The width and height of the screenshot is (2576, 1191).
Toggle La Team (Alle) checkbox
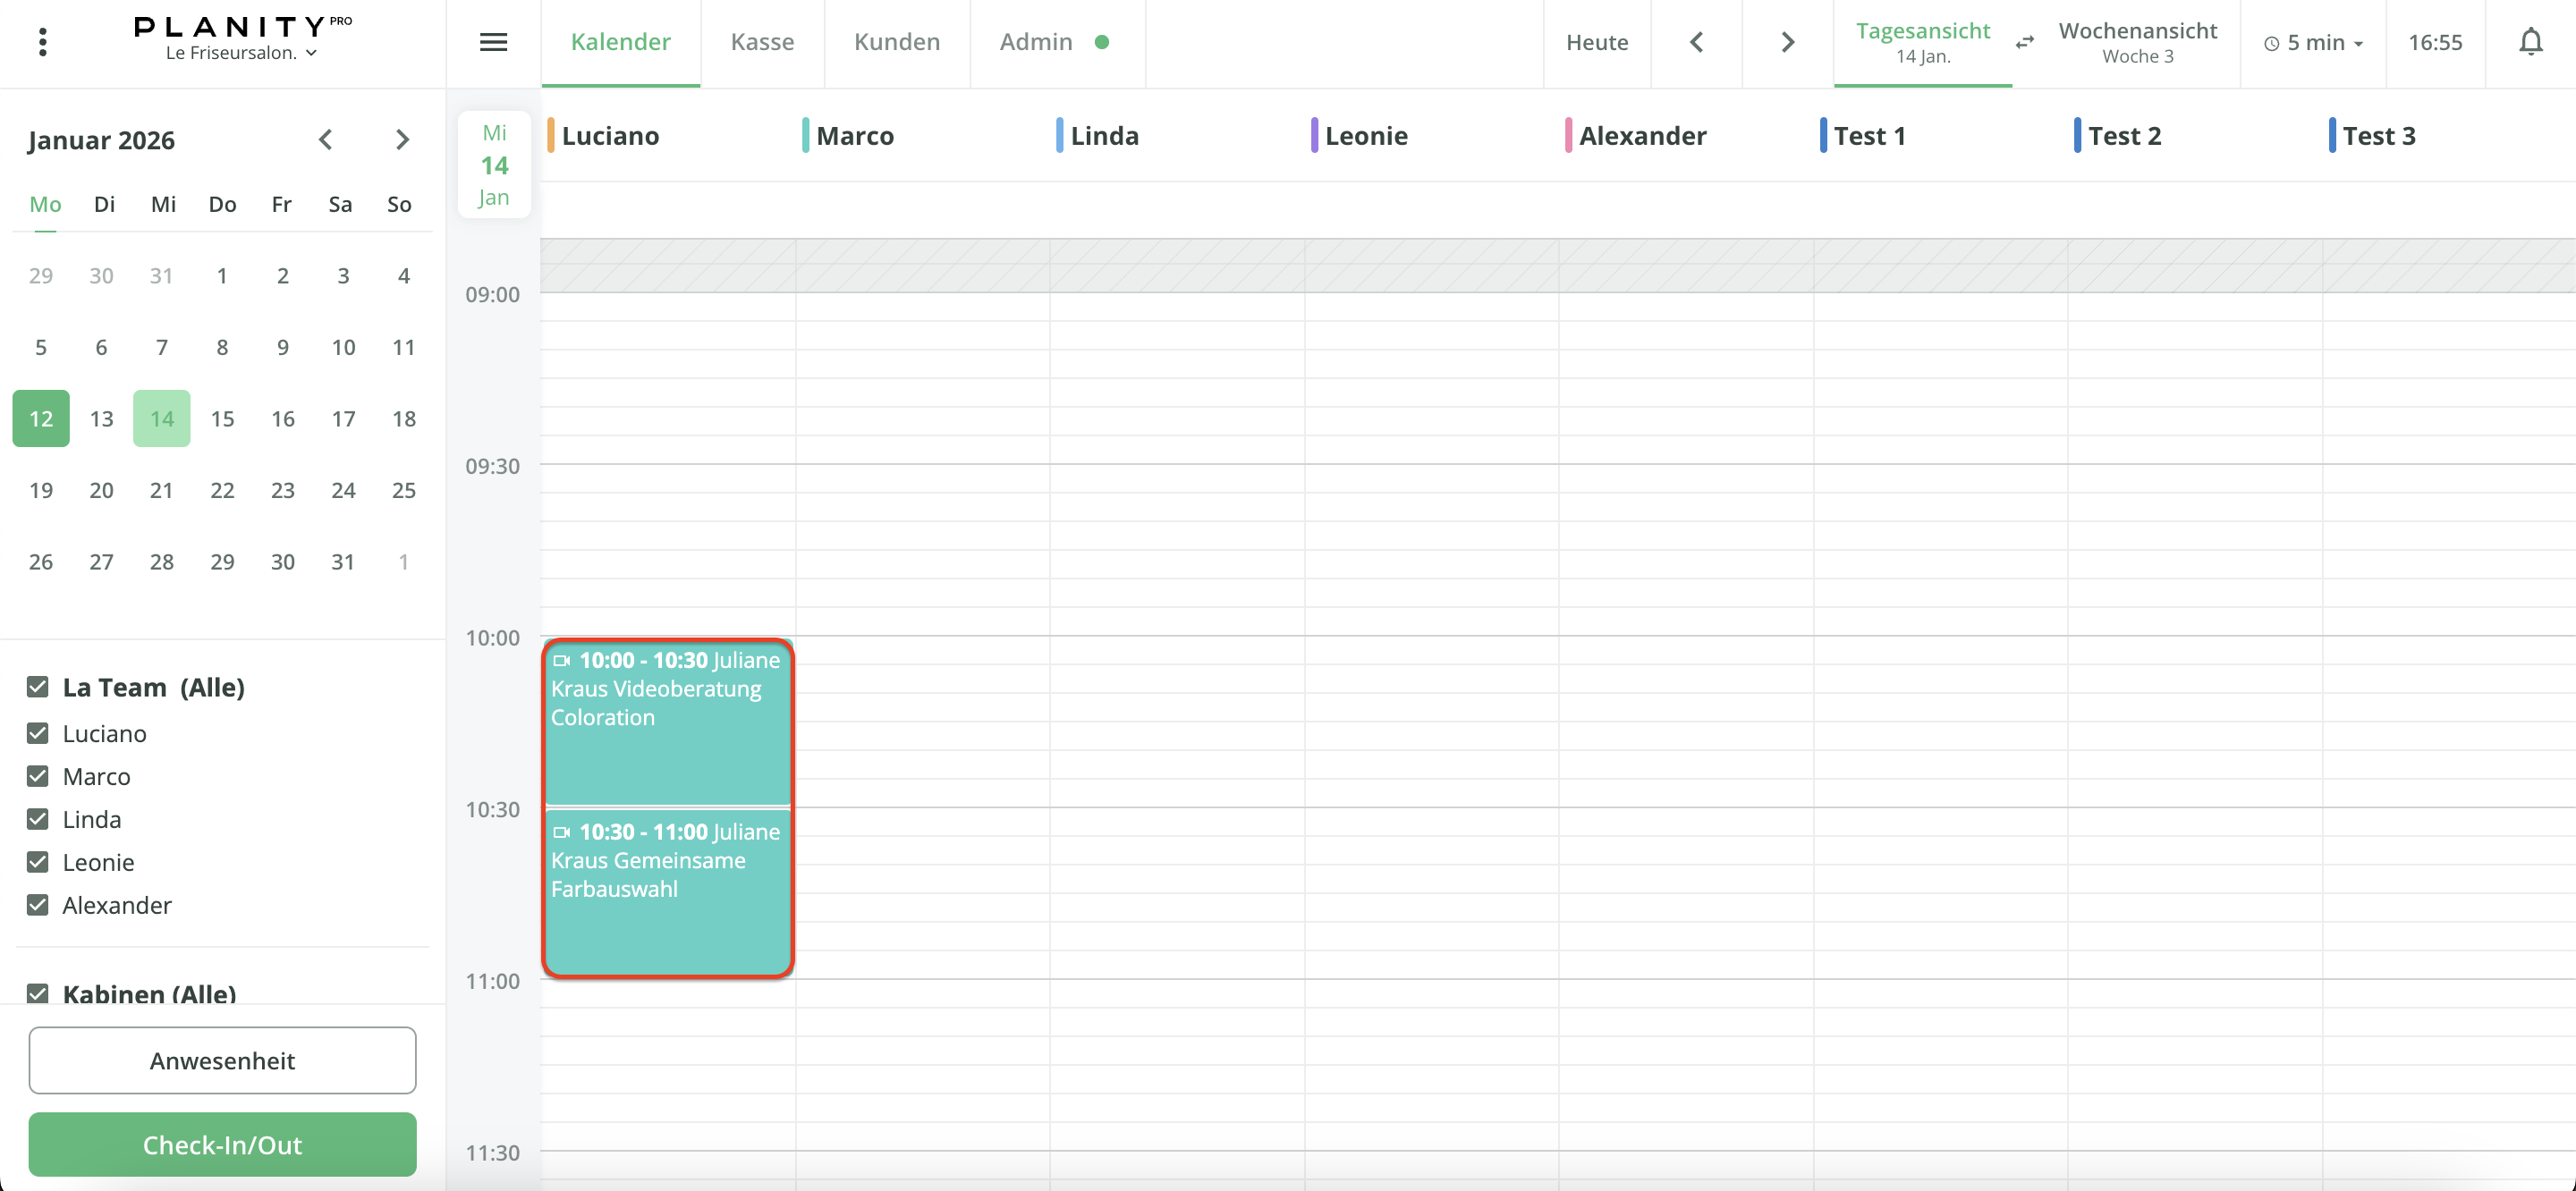[38, 687]
